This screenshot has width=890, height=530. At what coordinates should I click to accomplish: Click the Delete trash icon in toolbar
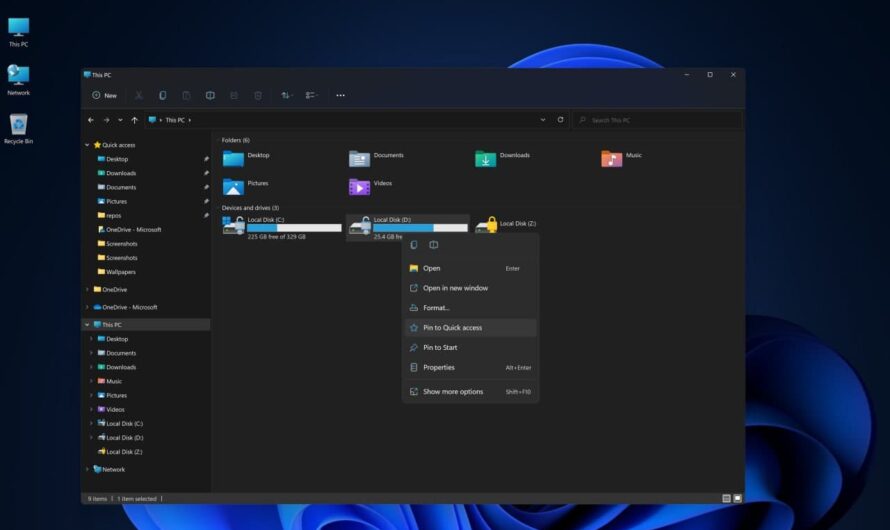(258, 95)
